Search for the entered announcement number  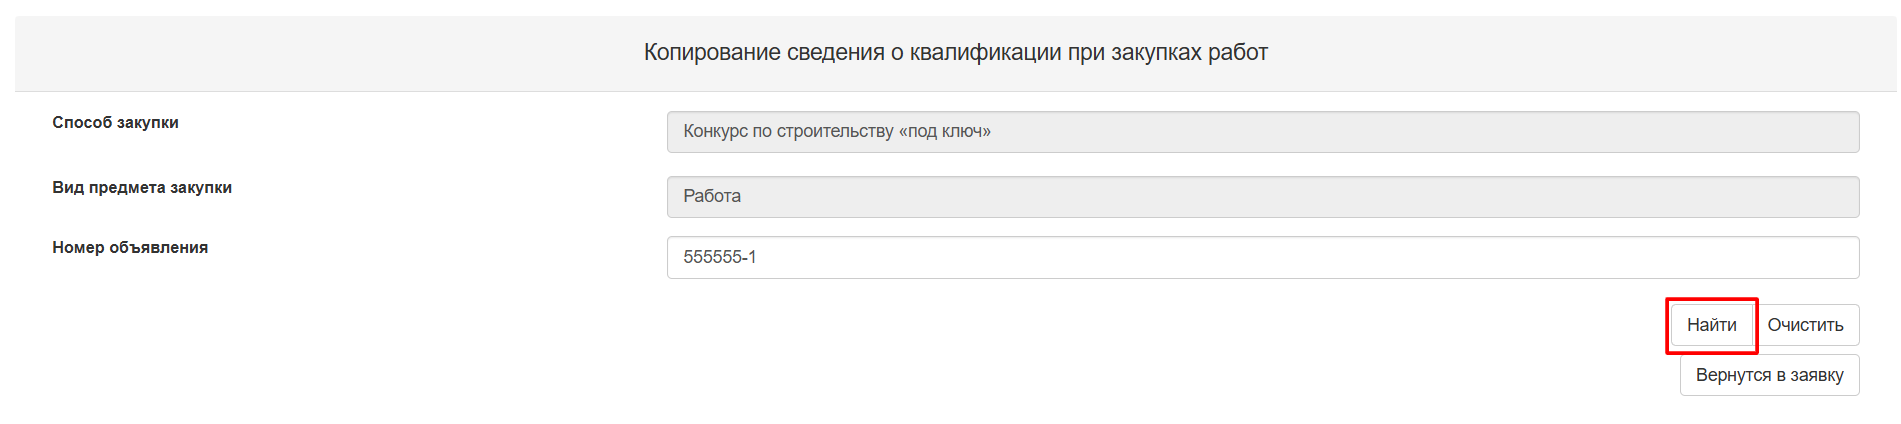click(x=1711, y=325)
